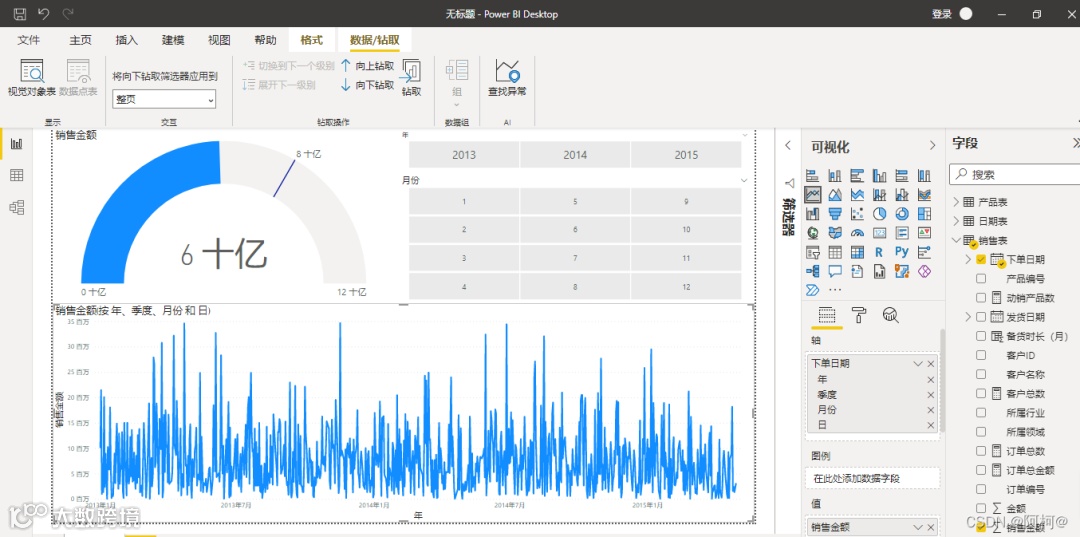Image resolution: width=1080 pixels, height=537 pixels.
Task: Expand the 下单日期 hierarchy
Action: (x=968, y=260)
